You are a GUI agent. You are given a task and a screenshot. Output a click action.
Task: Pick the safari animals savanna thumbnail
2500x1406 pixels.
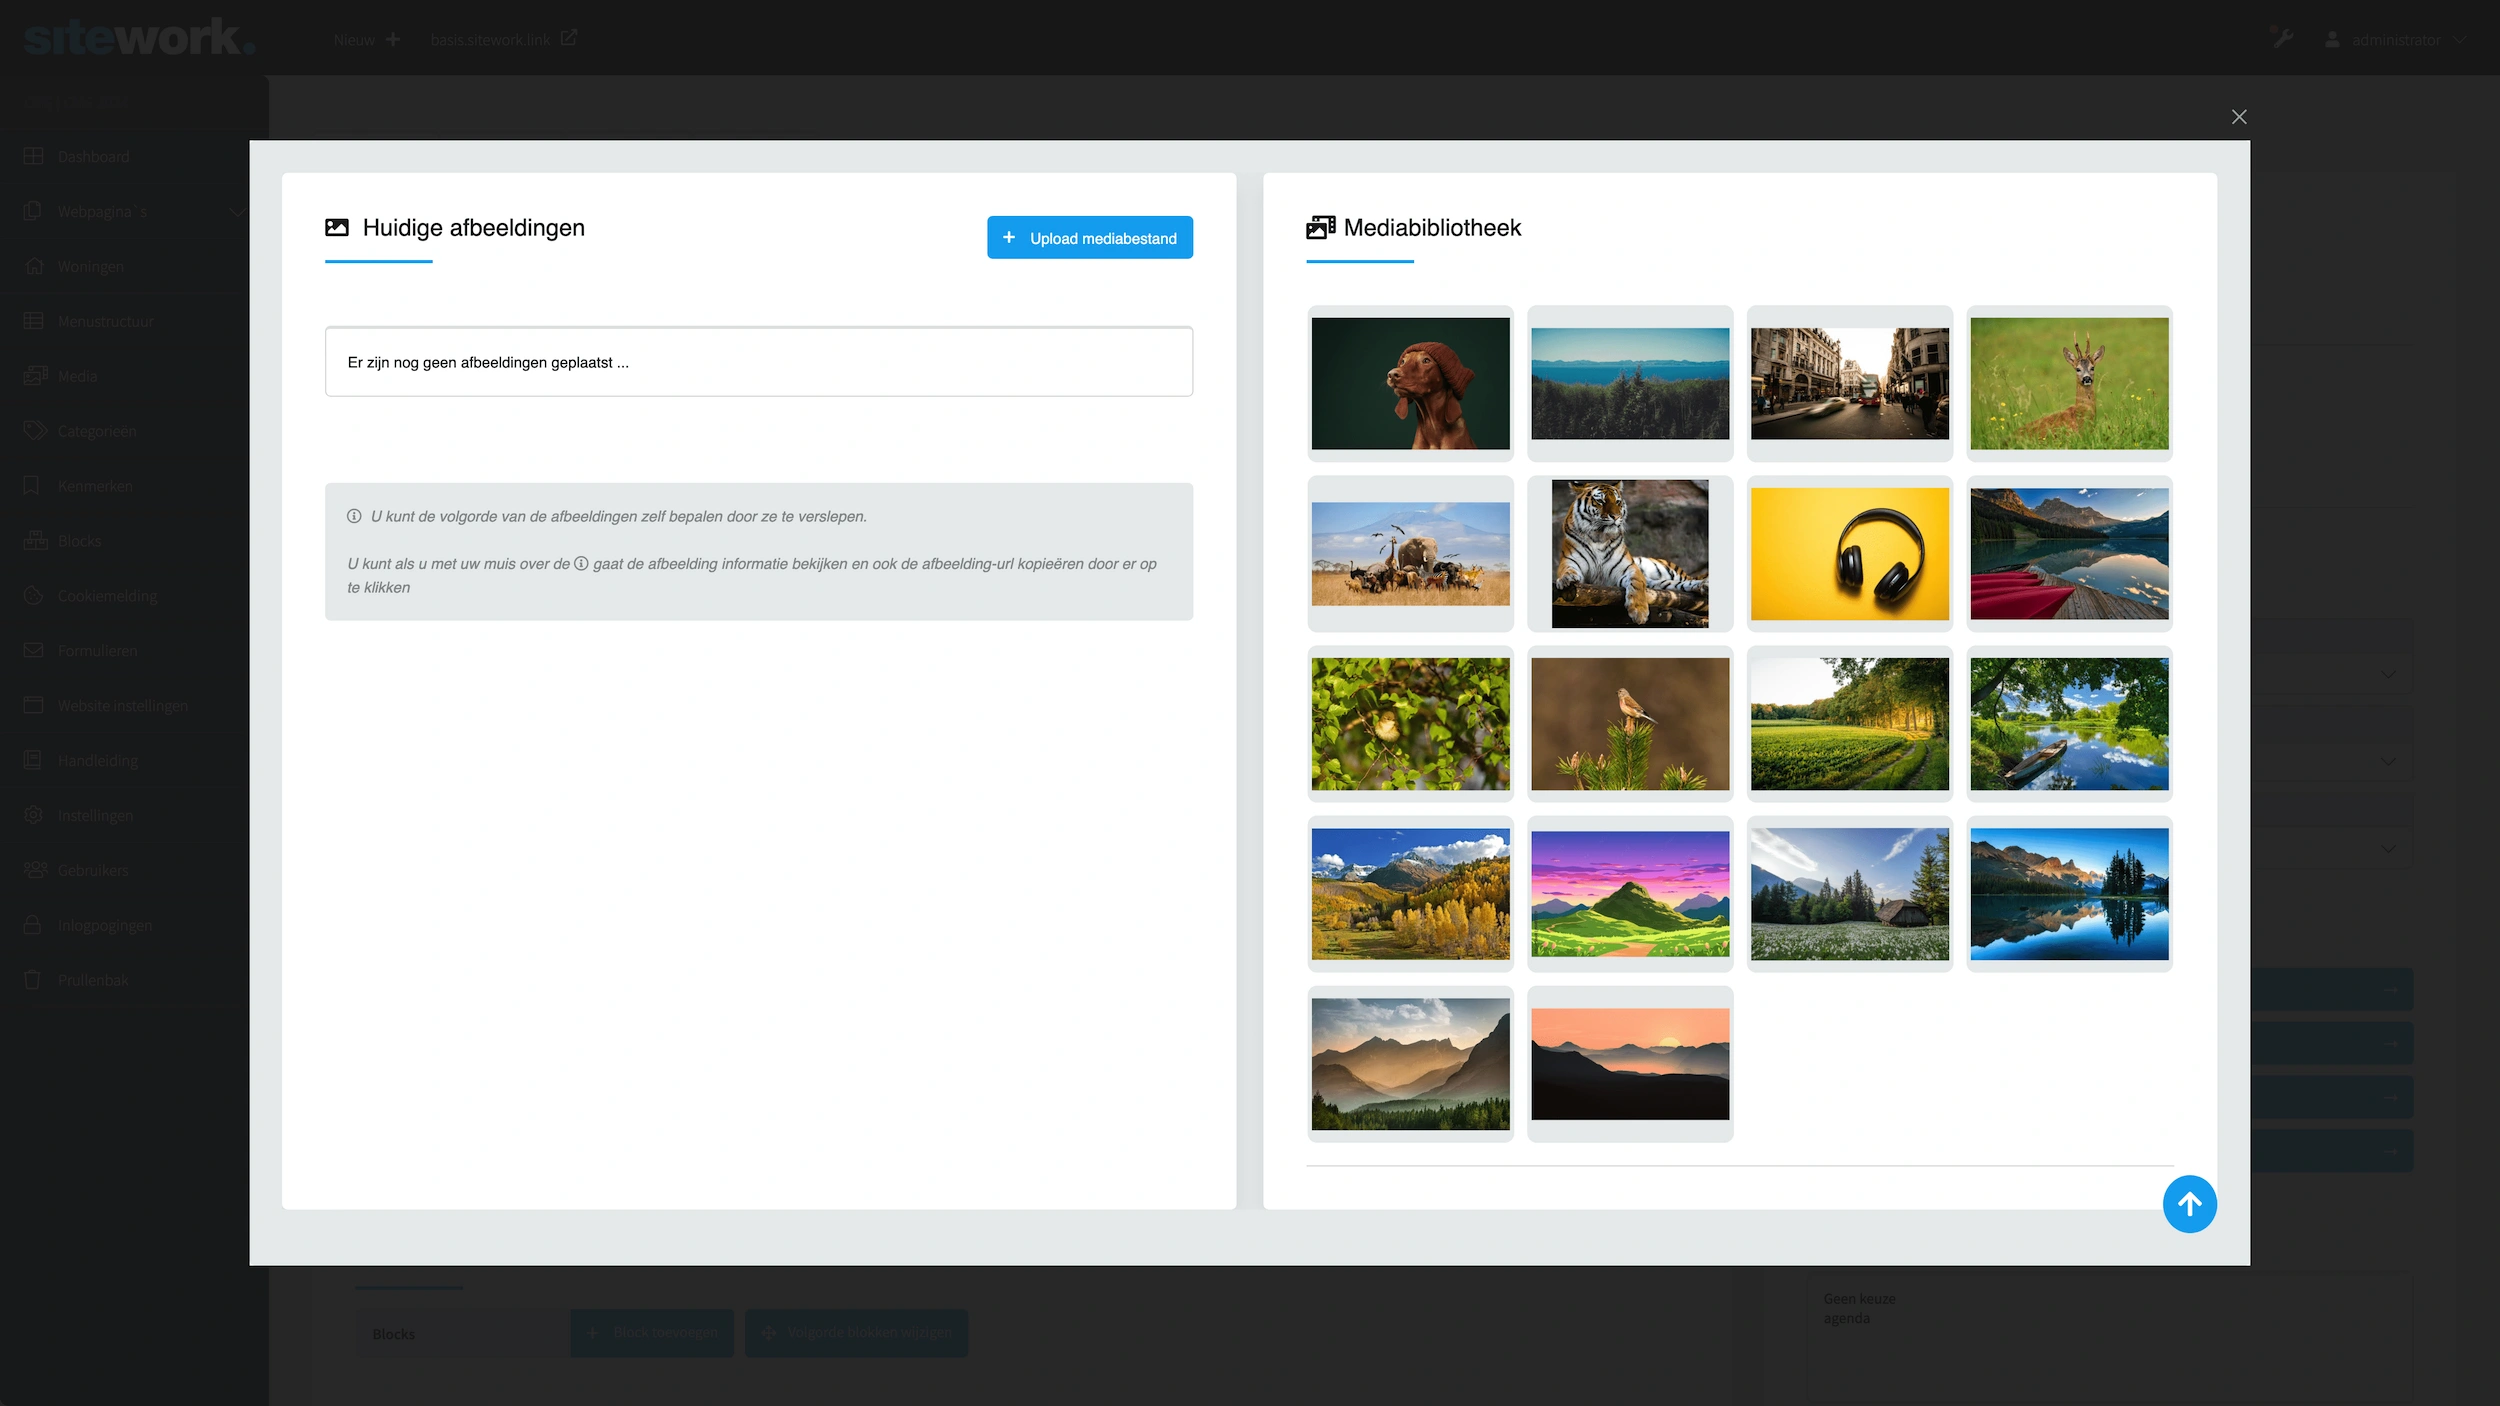click(1410, 554)
